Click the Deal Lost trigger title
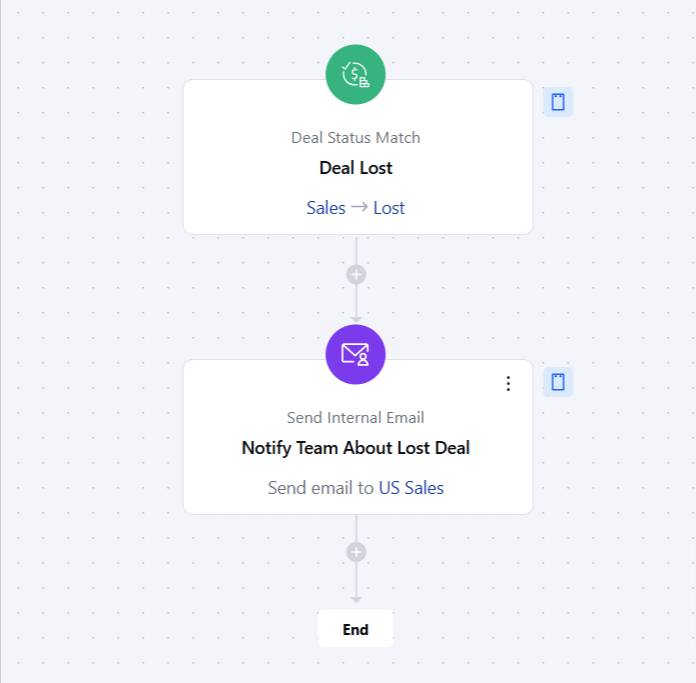The image size is (696, 683). point(356,168)
